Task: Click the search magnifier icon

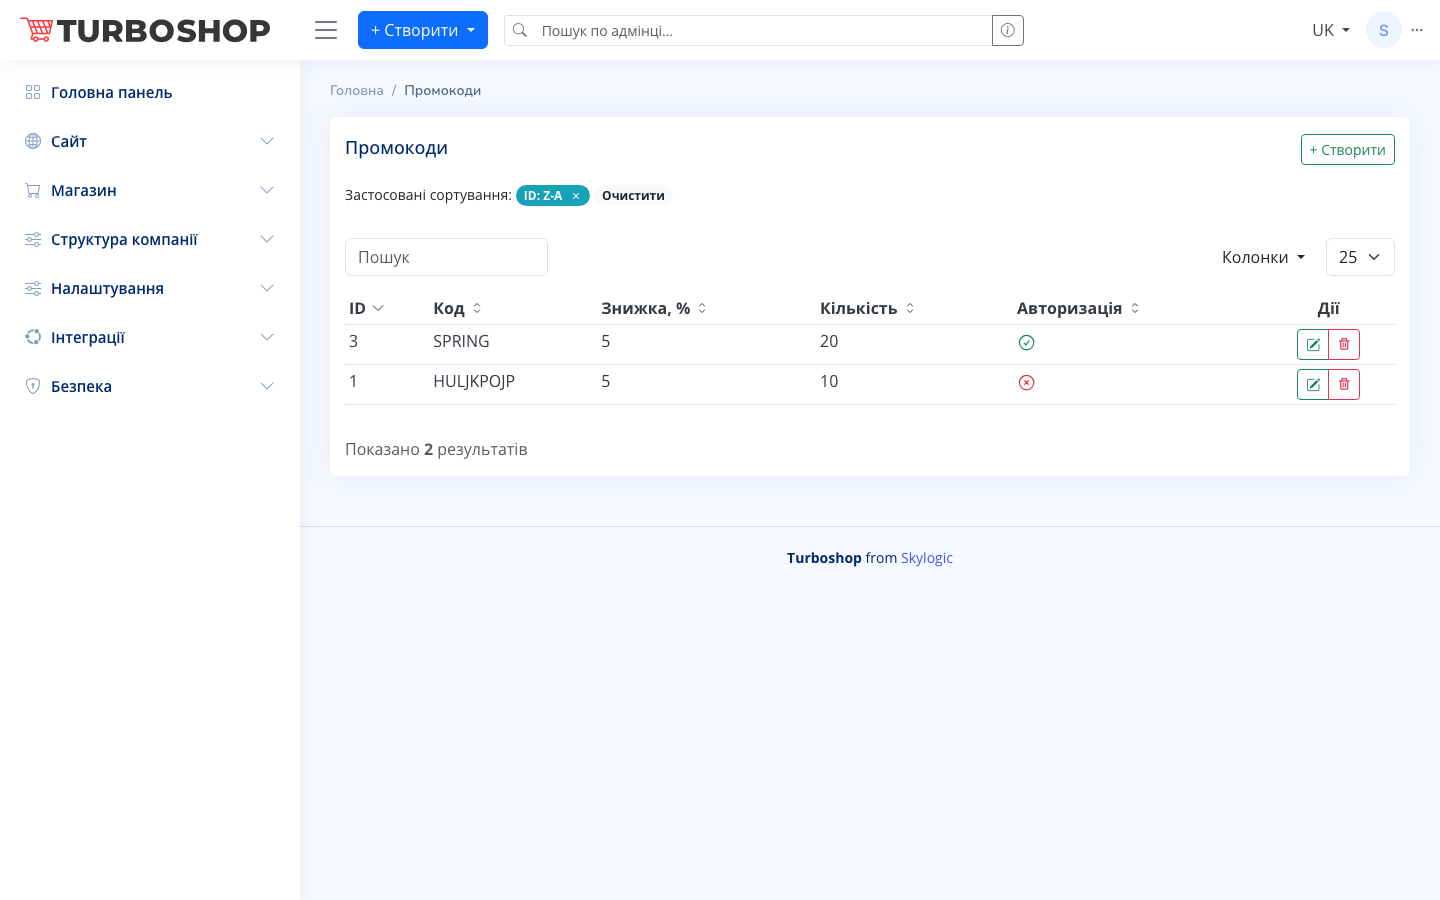Action: [520, 30]
